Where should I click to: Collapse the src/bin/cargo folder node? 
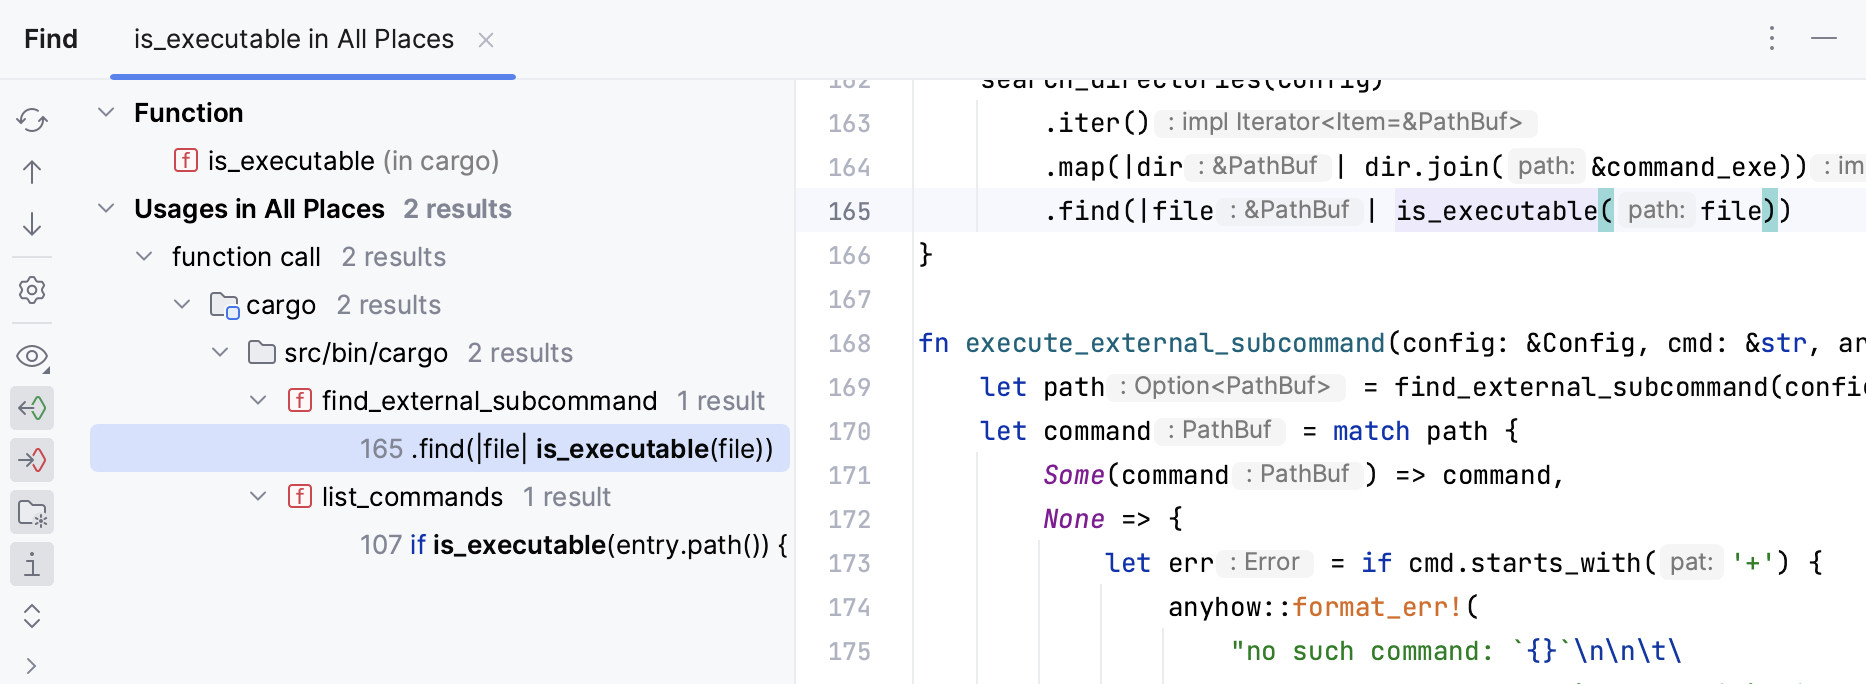(220, 352)
